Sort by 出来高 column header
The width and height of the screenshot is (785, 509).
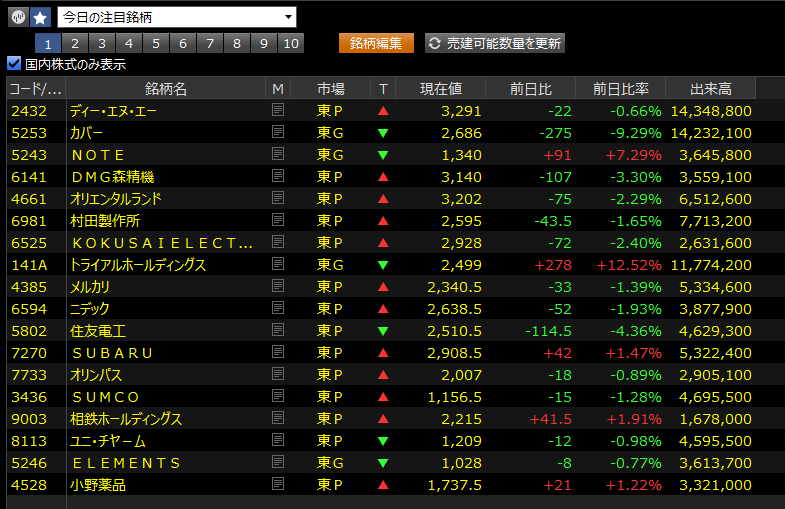711,89
